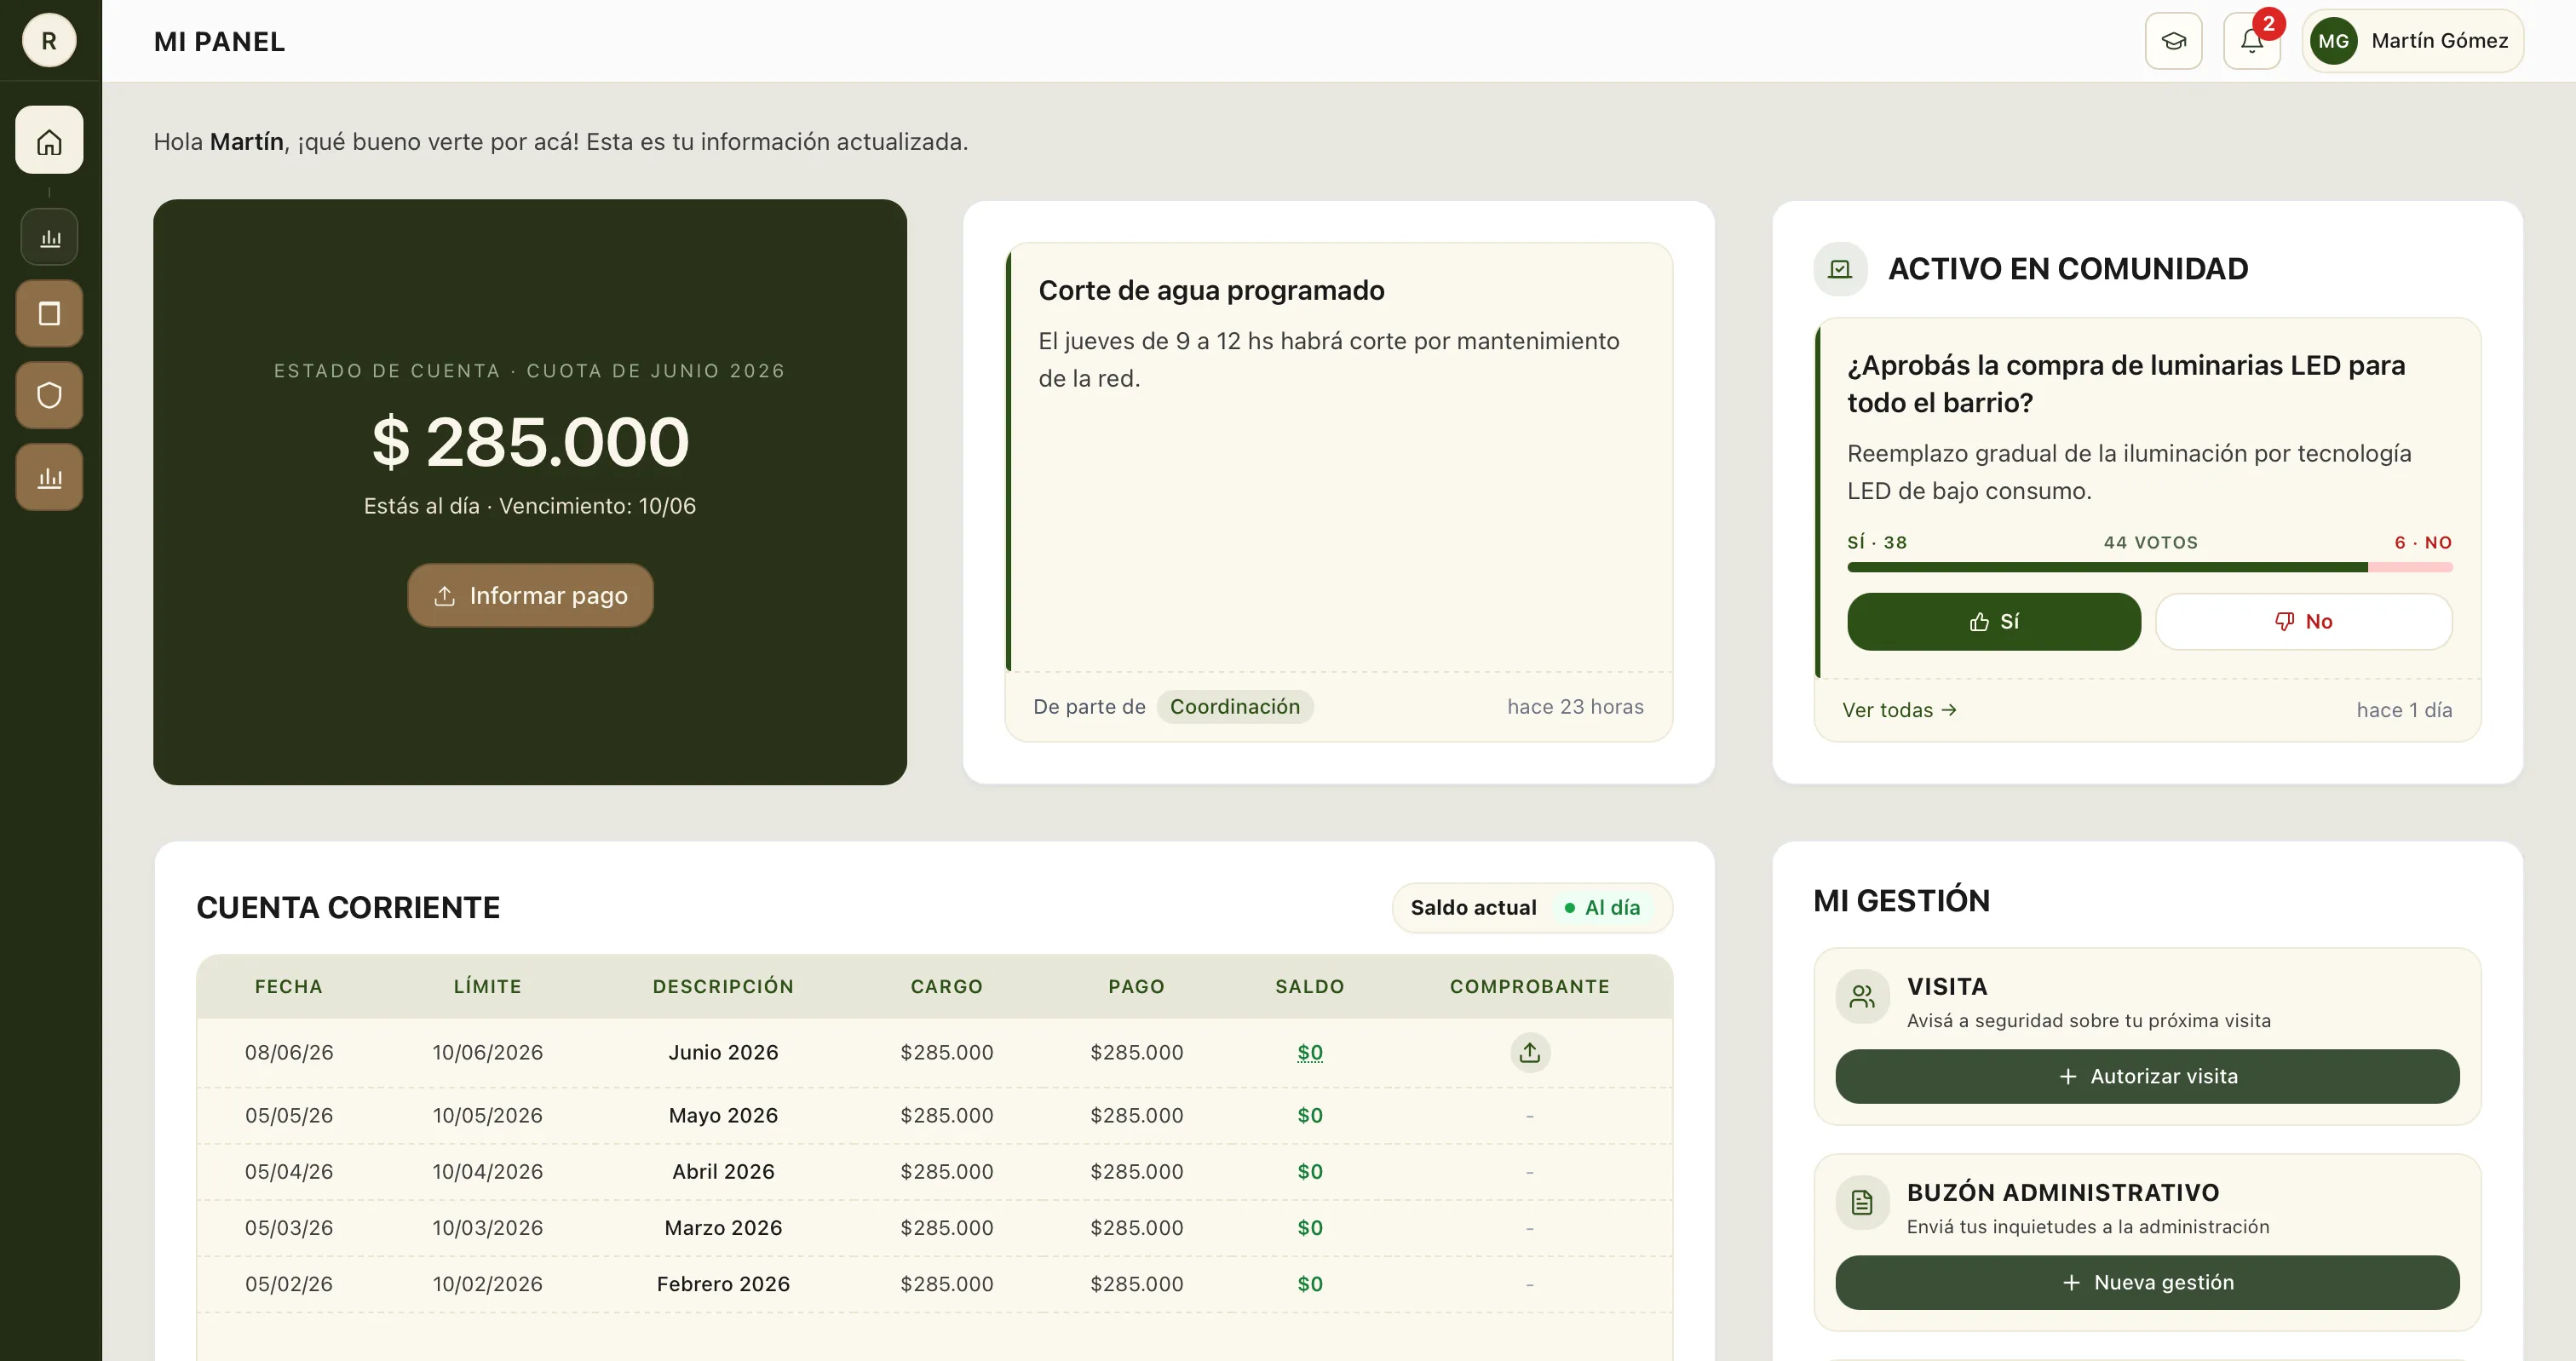Screen dimensions: 2576x1361
Task: Click Informar pago button
Action: pyautogui.click(x=530, y=596)
